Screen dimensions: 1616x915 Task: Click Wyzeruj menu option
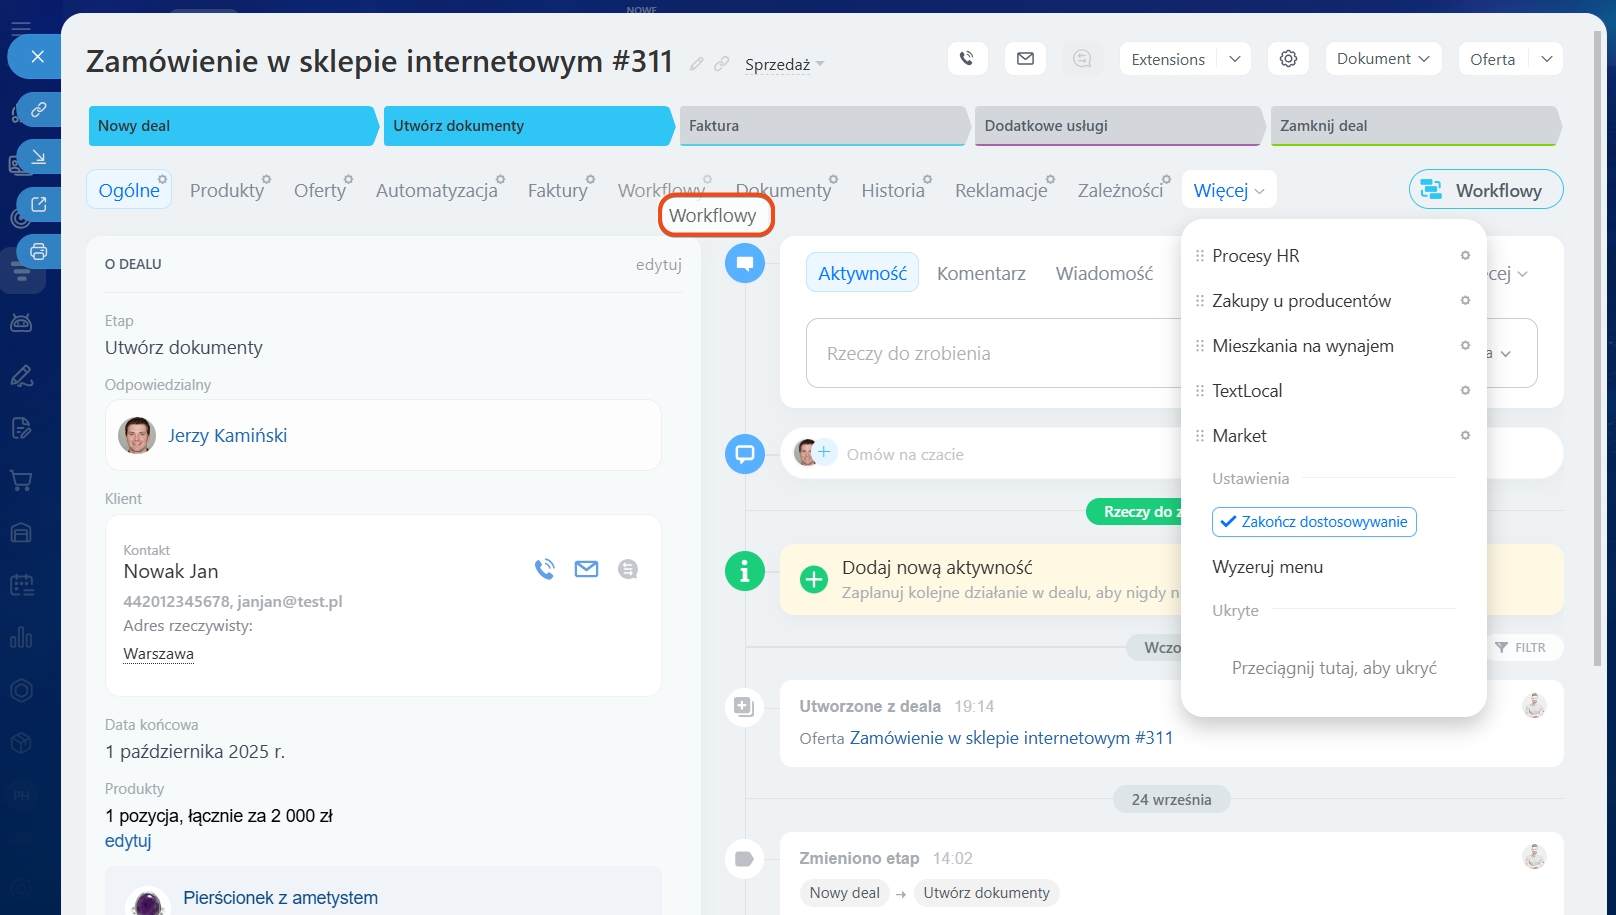[1267, 567]
